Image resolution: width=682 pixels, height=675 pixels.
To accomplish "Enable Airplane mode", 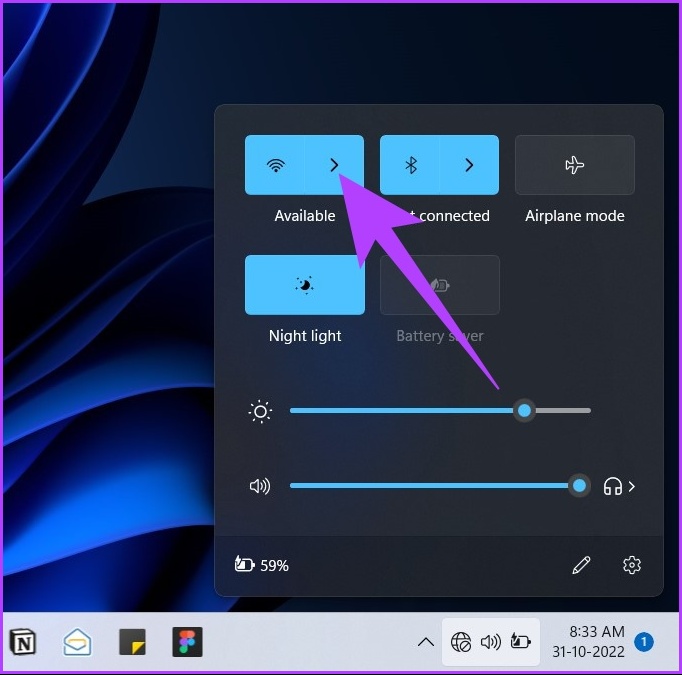I will click(x=574, y=165).
